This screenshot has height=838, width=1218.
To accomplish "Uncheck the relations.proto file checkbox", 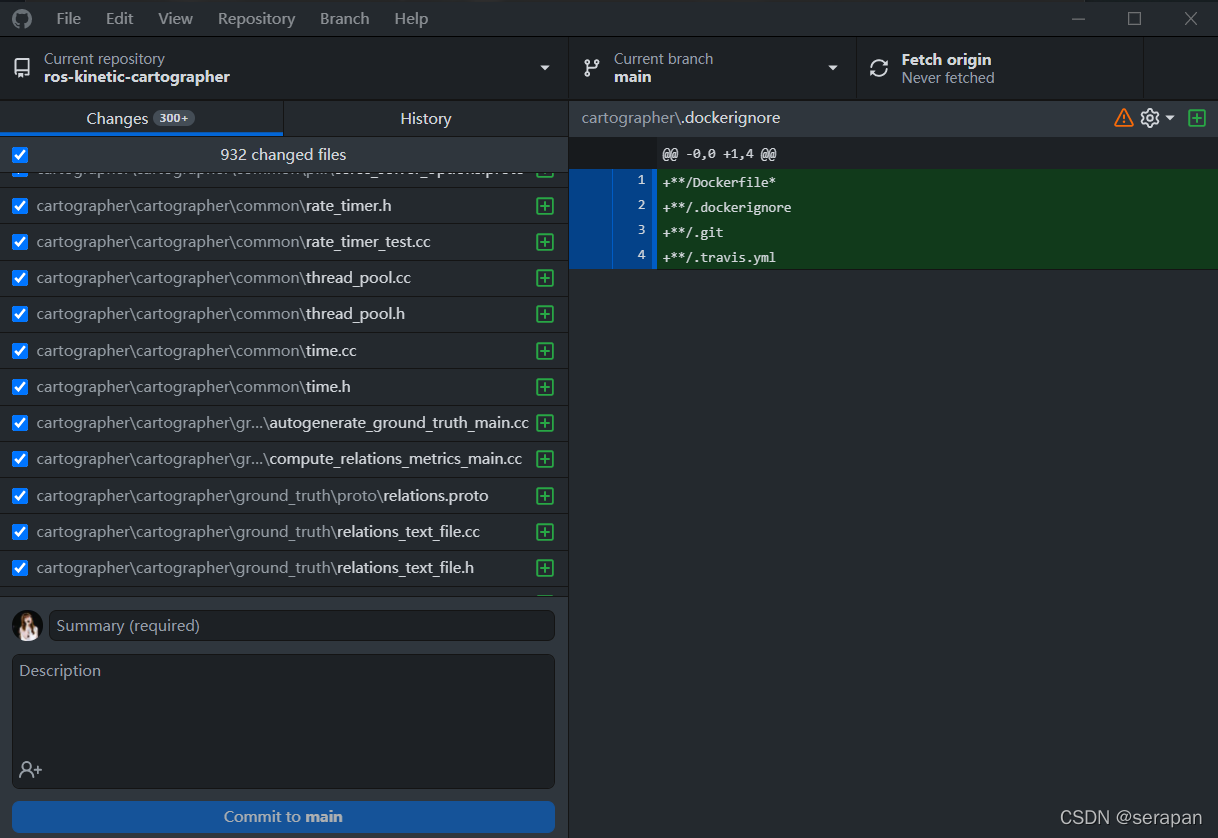I will tap(20, 496).
